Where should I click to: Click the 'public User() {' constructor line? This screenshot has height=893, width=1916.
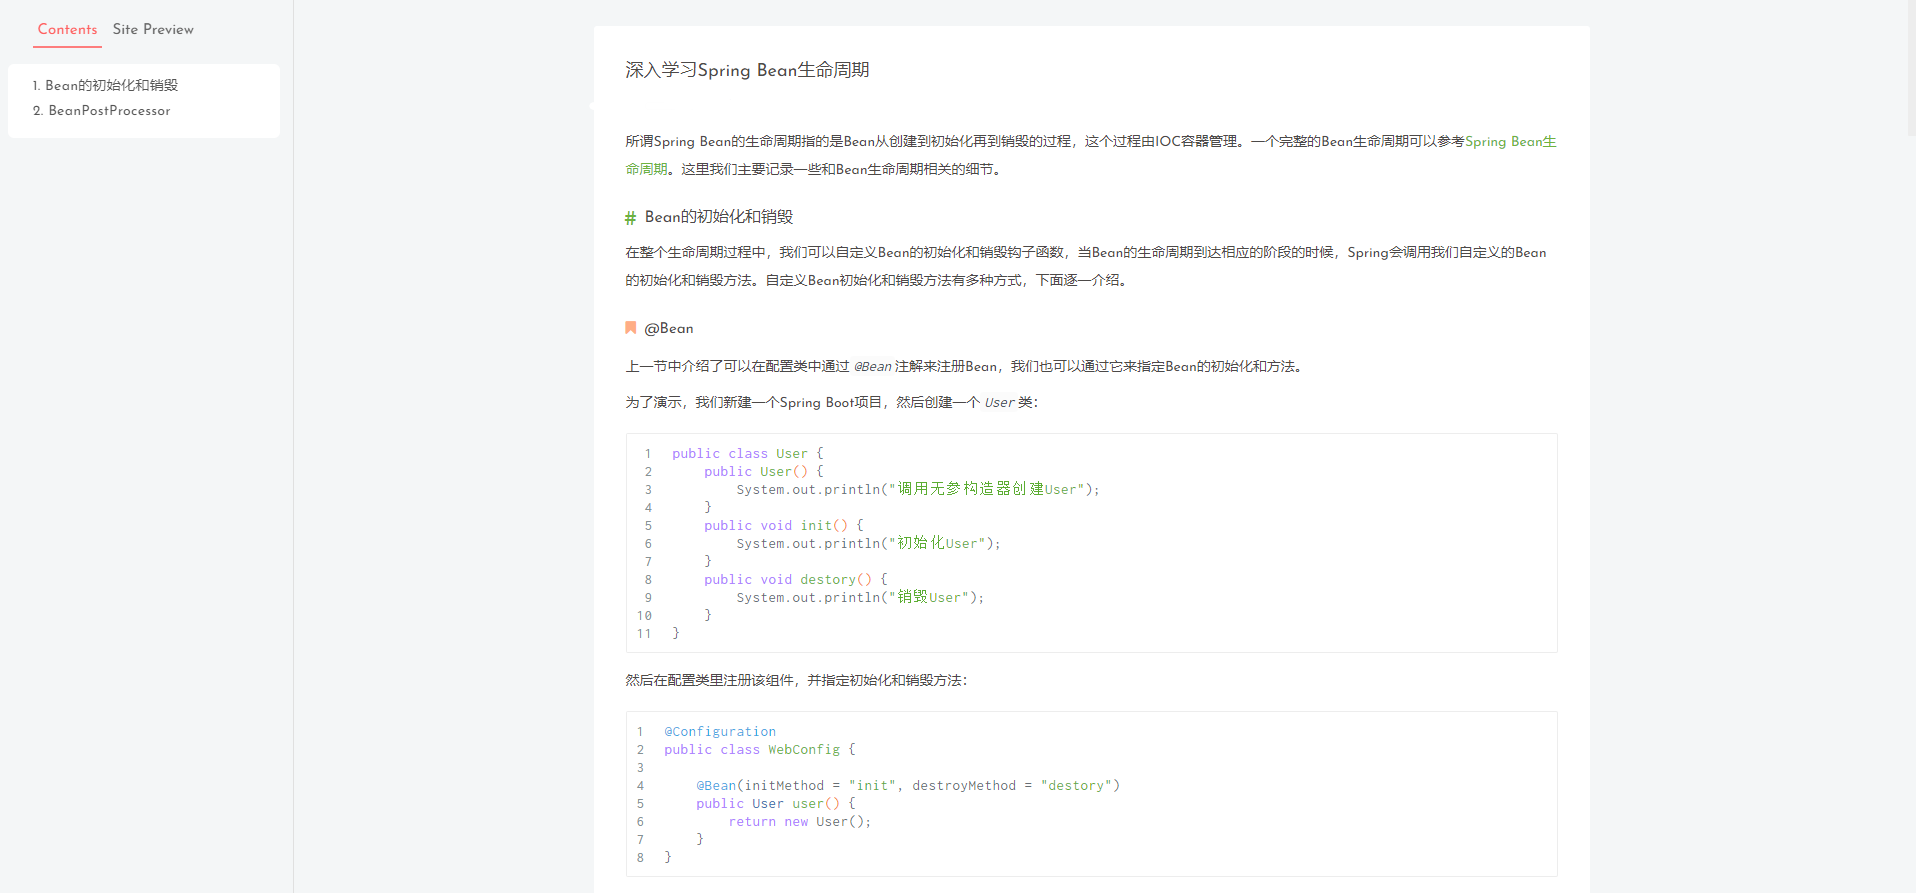point(763,472)
